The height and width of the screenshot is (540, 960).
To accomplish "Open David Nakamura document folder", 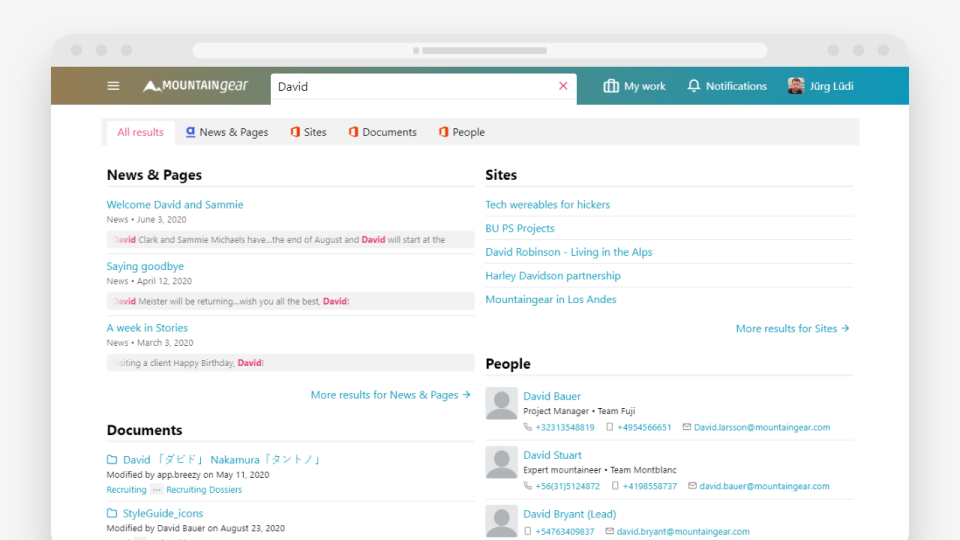I will pyautogui.click(x=222, y=460).
